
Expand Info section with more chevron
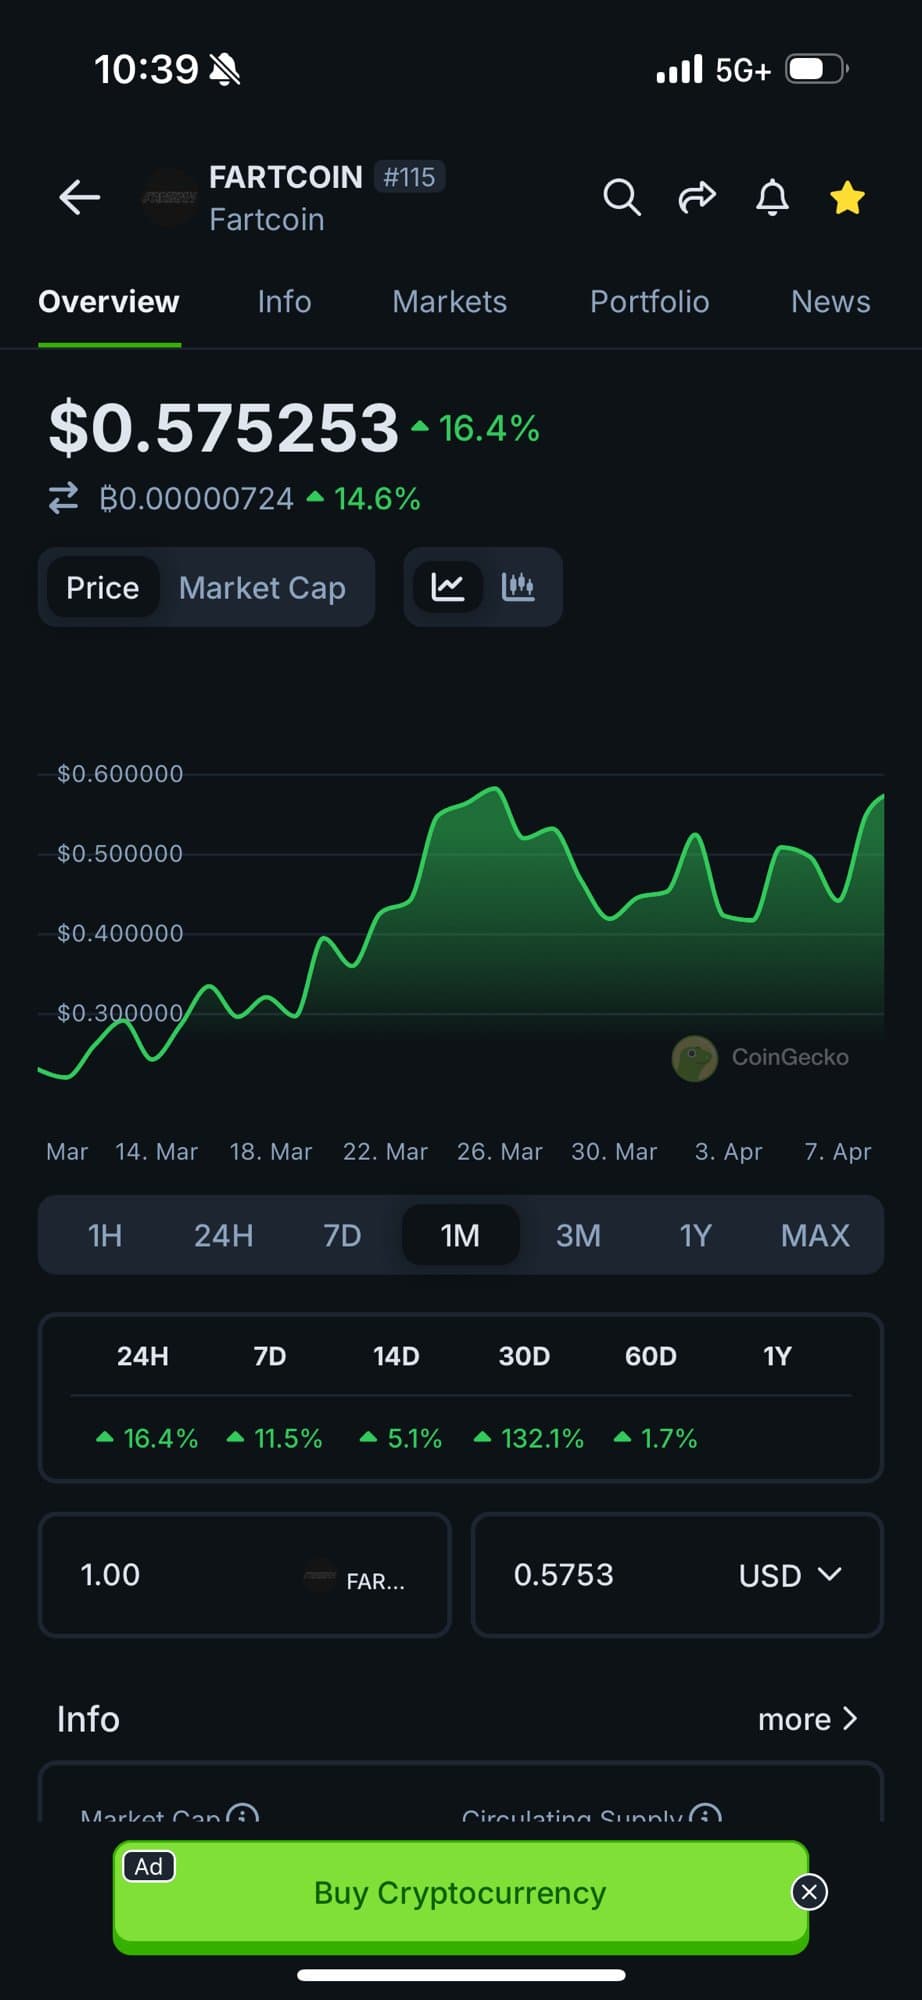point(808,1719)
